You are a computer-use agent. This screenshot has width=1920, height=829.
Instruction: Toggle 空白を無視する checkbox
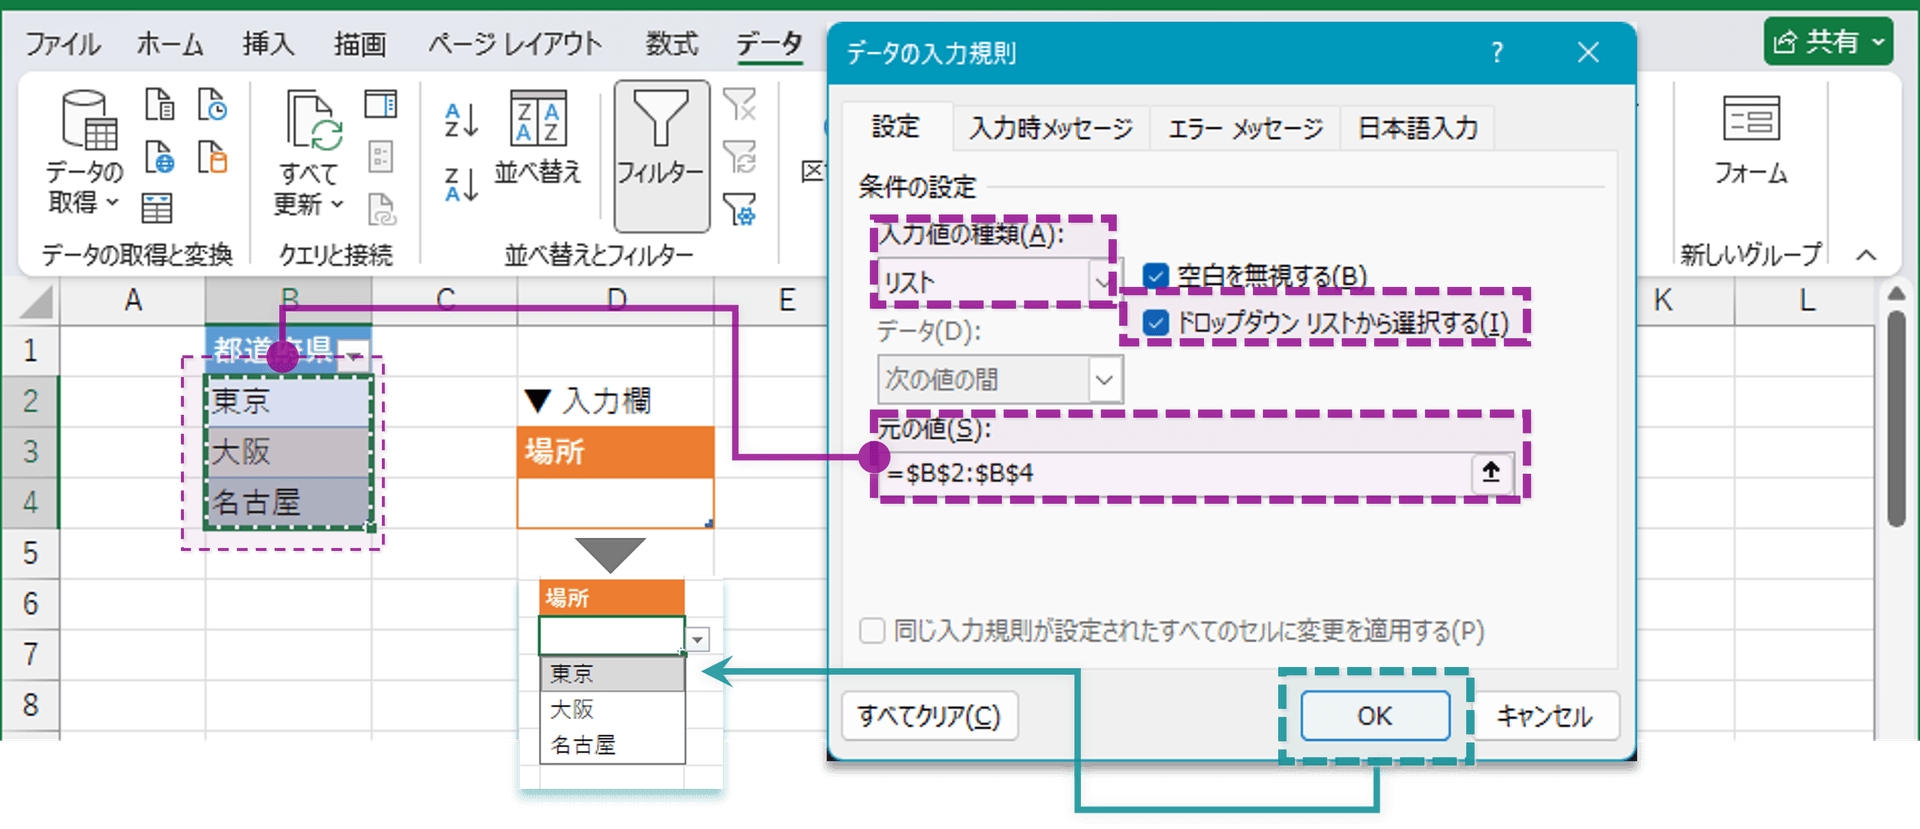click(1156, 276)
